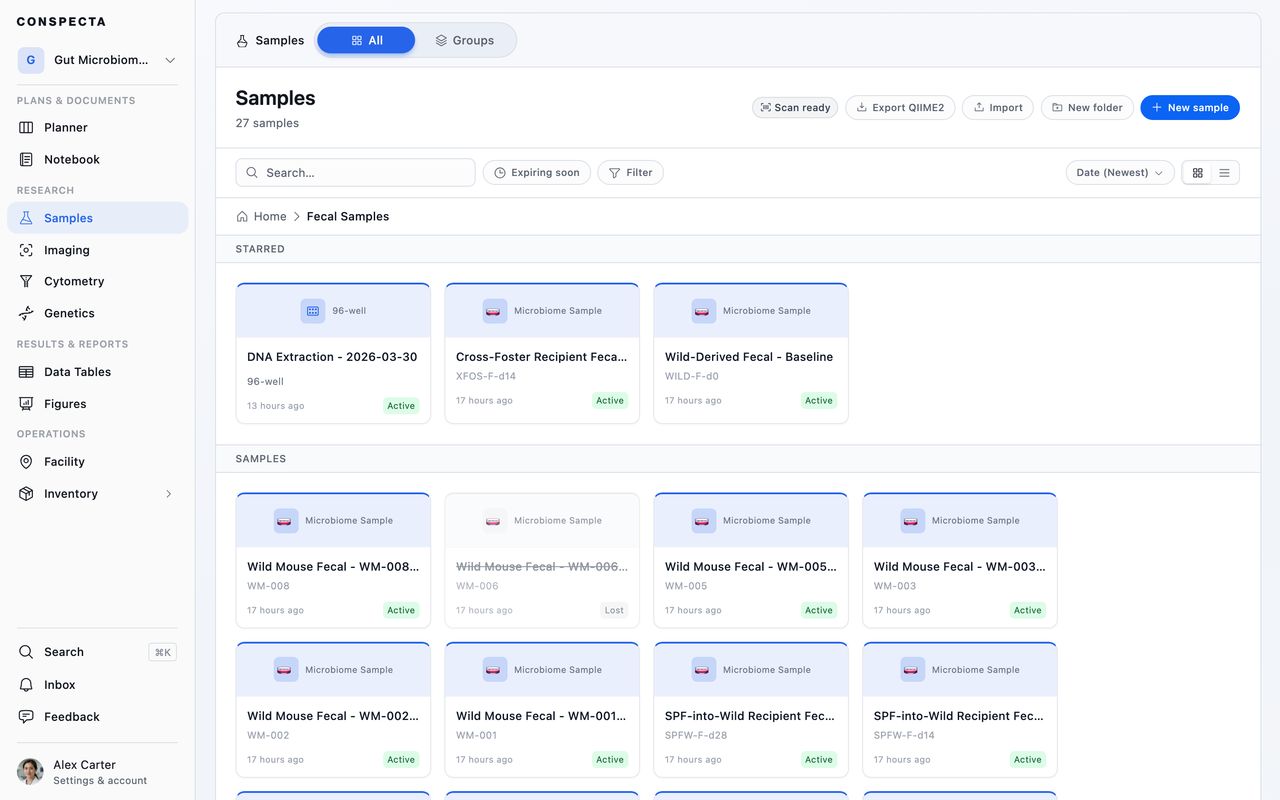Click the New sample button
1280x800 pixels.
coord(1190,108)
